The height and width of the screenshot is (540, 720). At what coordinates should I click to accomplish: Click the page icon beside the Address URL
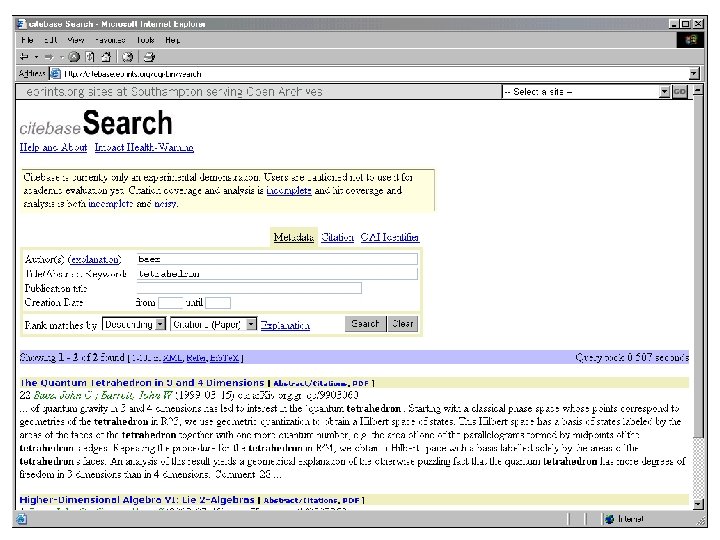55,73
